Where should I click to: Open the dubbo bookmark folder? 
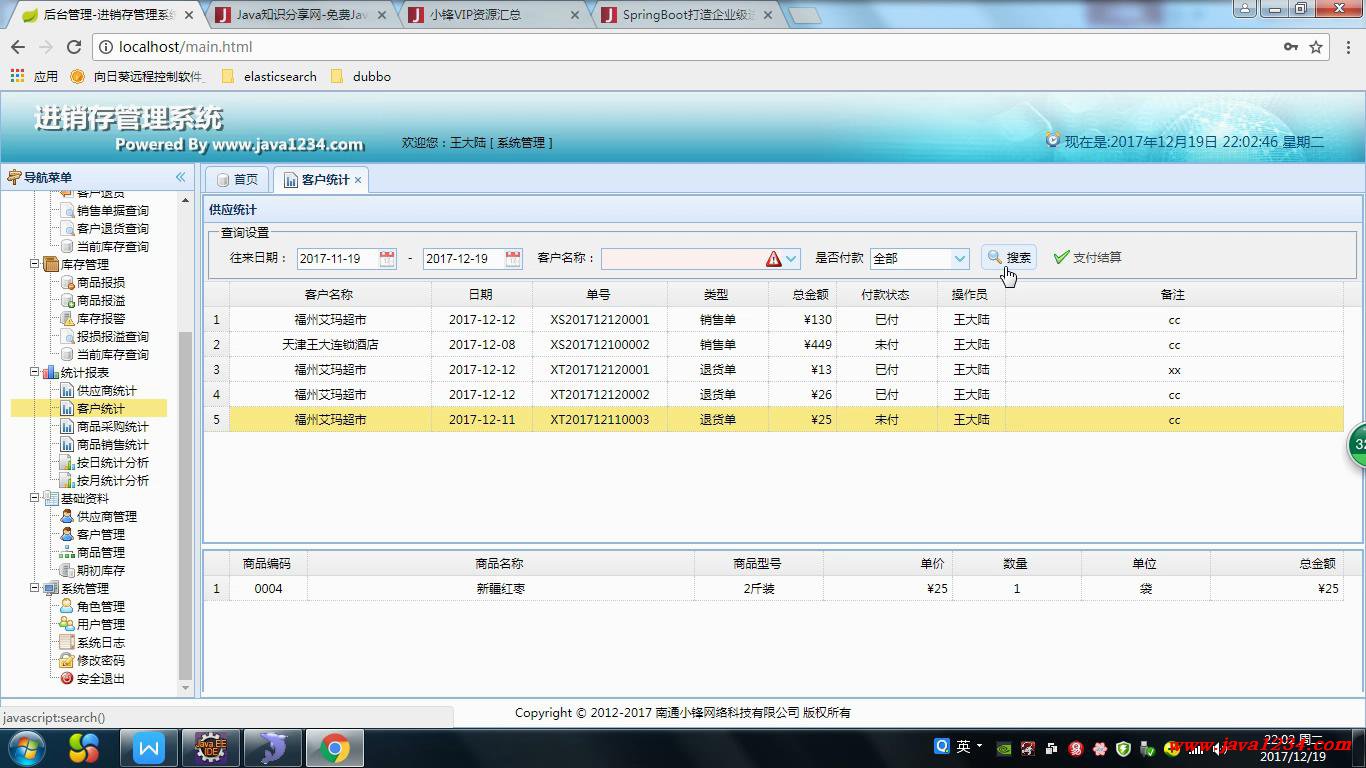pyautogui.click(x=361, y=77)
